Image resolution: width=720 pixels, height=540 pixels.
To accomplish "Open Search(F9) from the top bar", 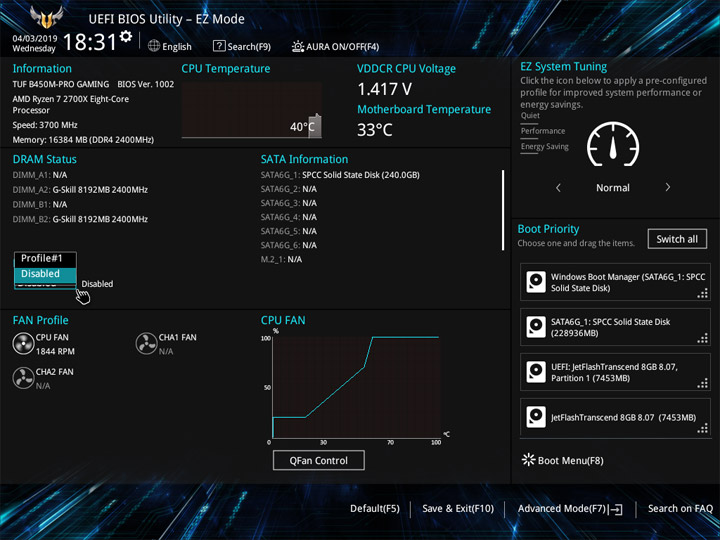I will point(242,46).
